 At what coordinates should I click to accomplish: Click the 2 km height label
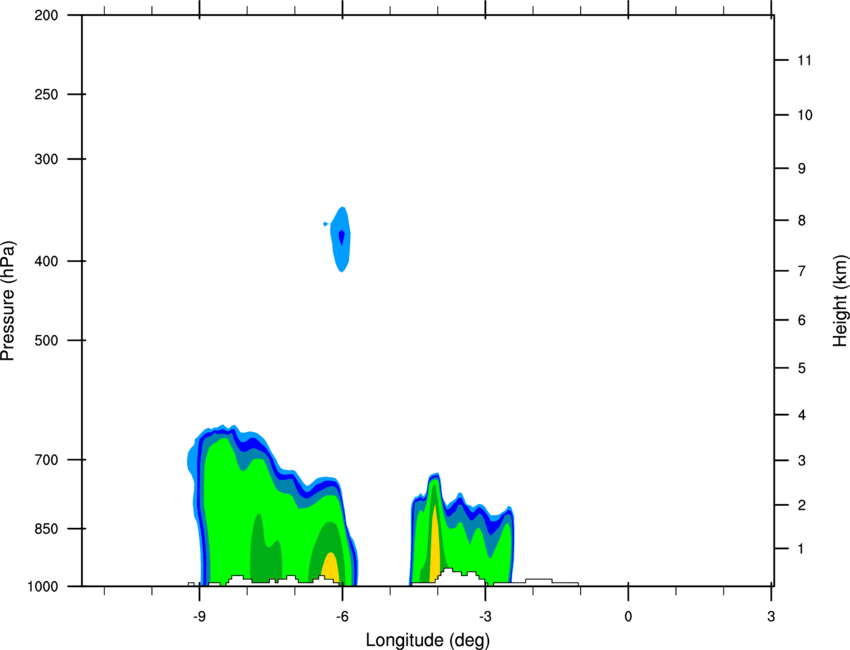pos(802,505)
